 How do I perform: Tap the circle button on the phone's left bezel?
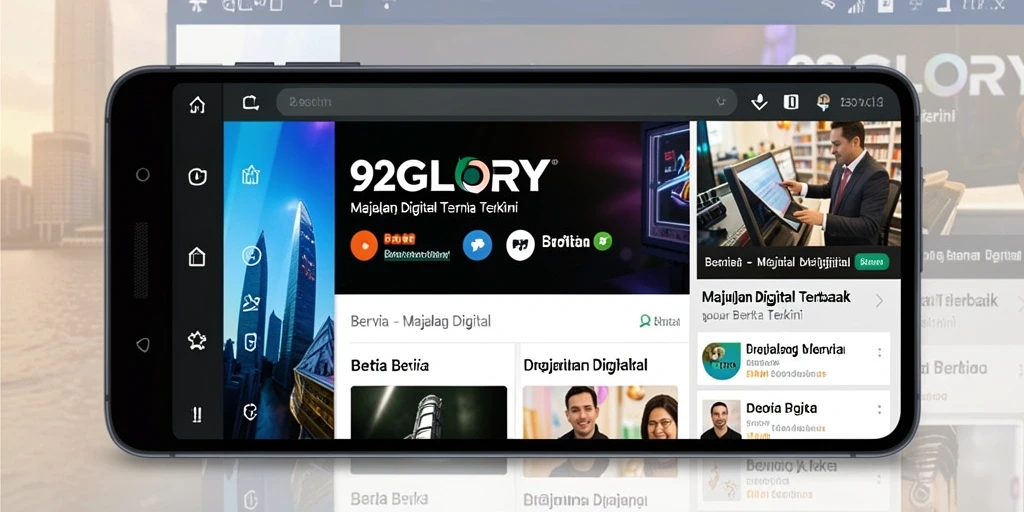142,174
